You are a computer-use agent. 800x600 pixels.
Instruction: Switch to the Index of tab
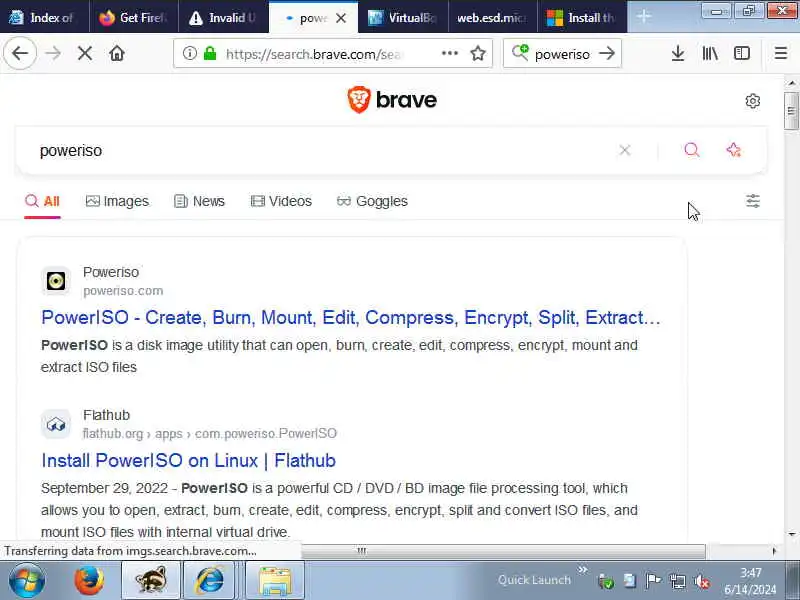(x=44, y=17)
